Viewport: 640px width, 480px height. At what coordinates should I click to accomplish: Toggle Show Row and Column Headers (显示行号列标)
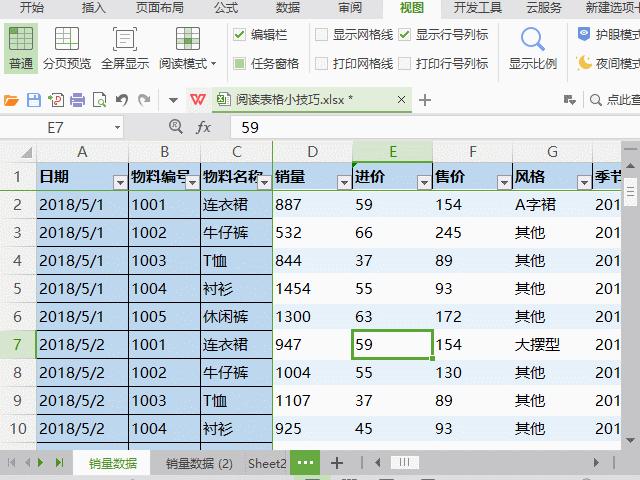point(404,35)
